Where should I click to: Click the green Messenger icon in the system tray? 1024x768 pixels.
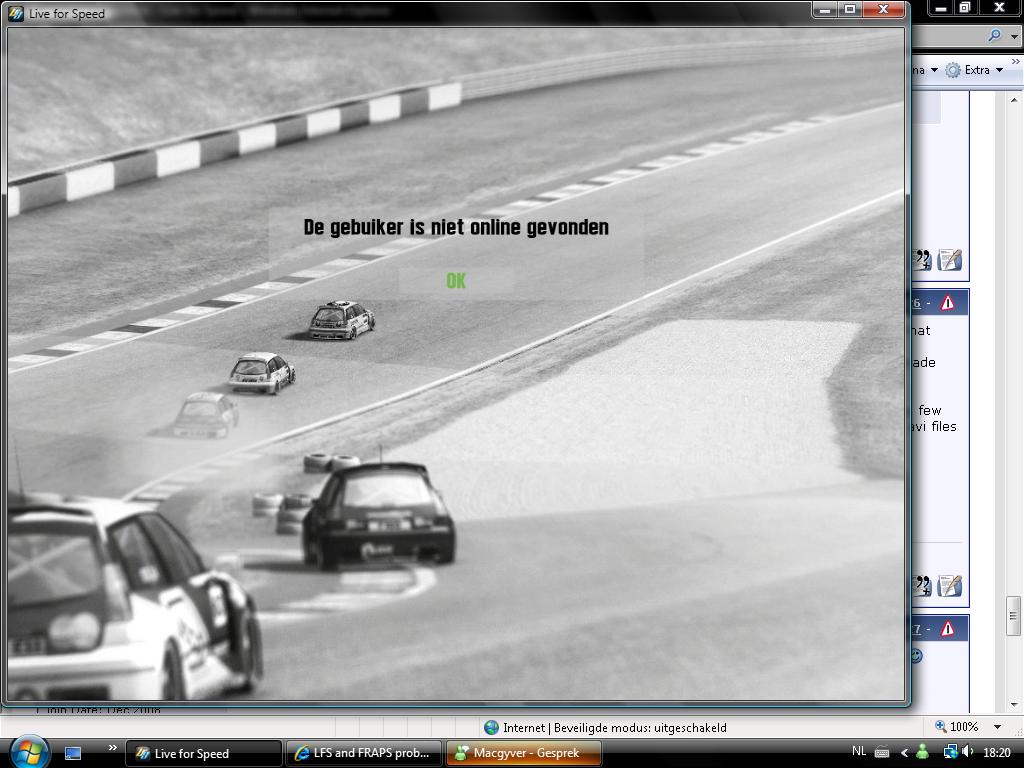pyautogui.click(x=922, y=752)
